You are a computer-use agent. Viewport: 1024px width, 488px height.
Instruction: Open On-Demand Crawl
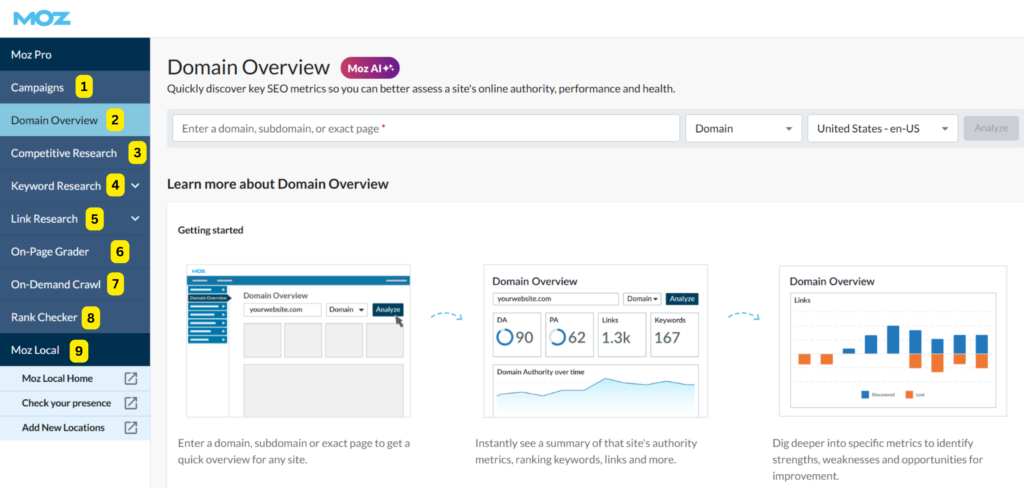click(x=75, y=284)
